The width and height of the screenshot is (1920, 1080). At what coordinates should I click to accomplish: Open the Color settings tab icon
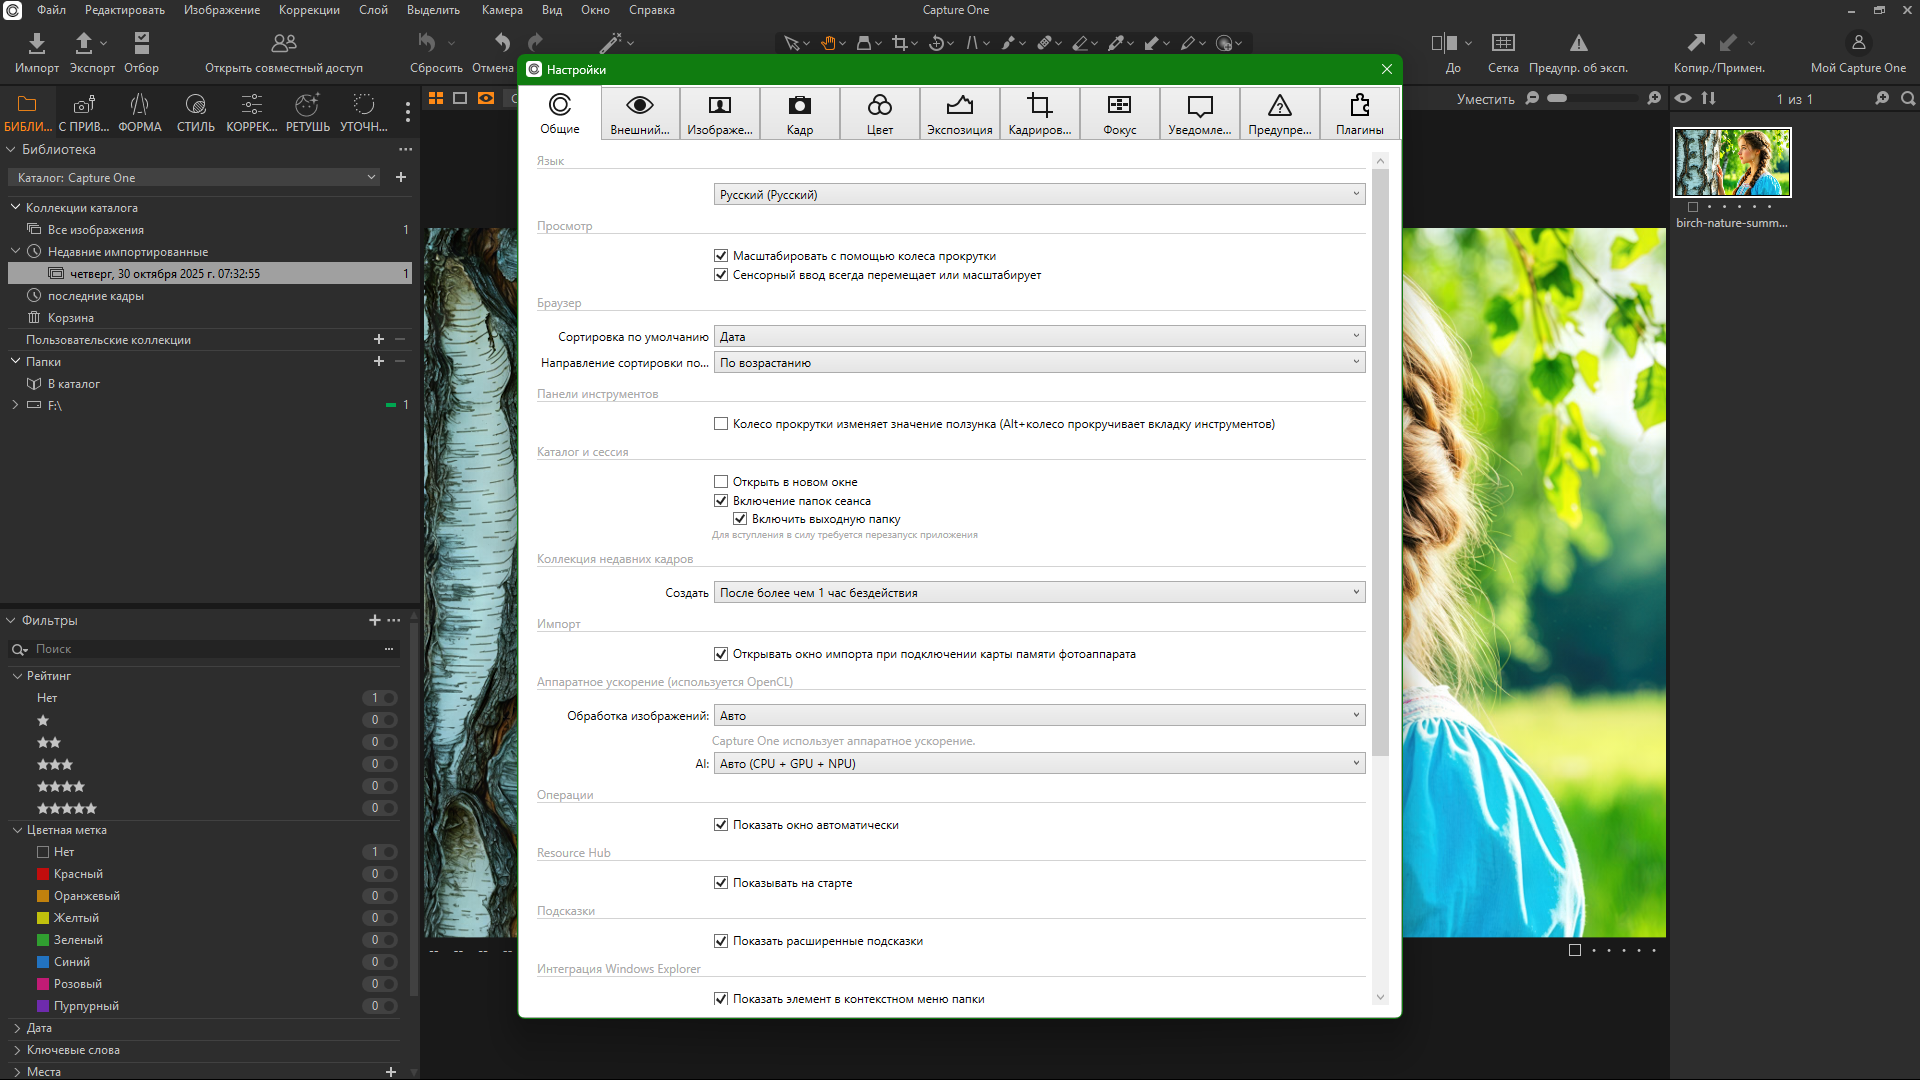[x=879, y=106]
